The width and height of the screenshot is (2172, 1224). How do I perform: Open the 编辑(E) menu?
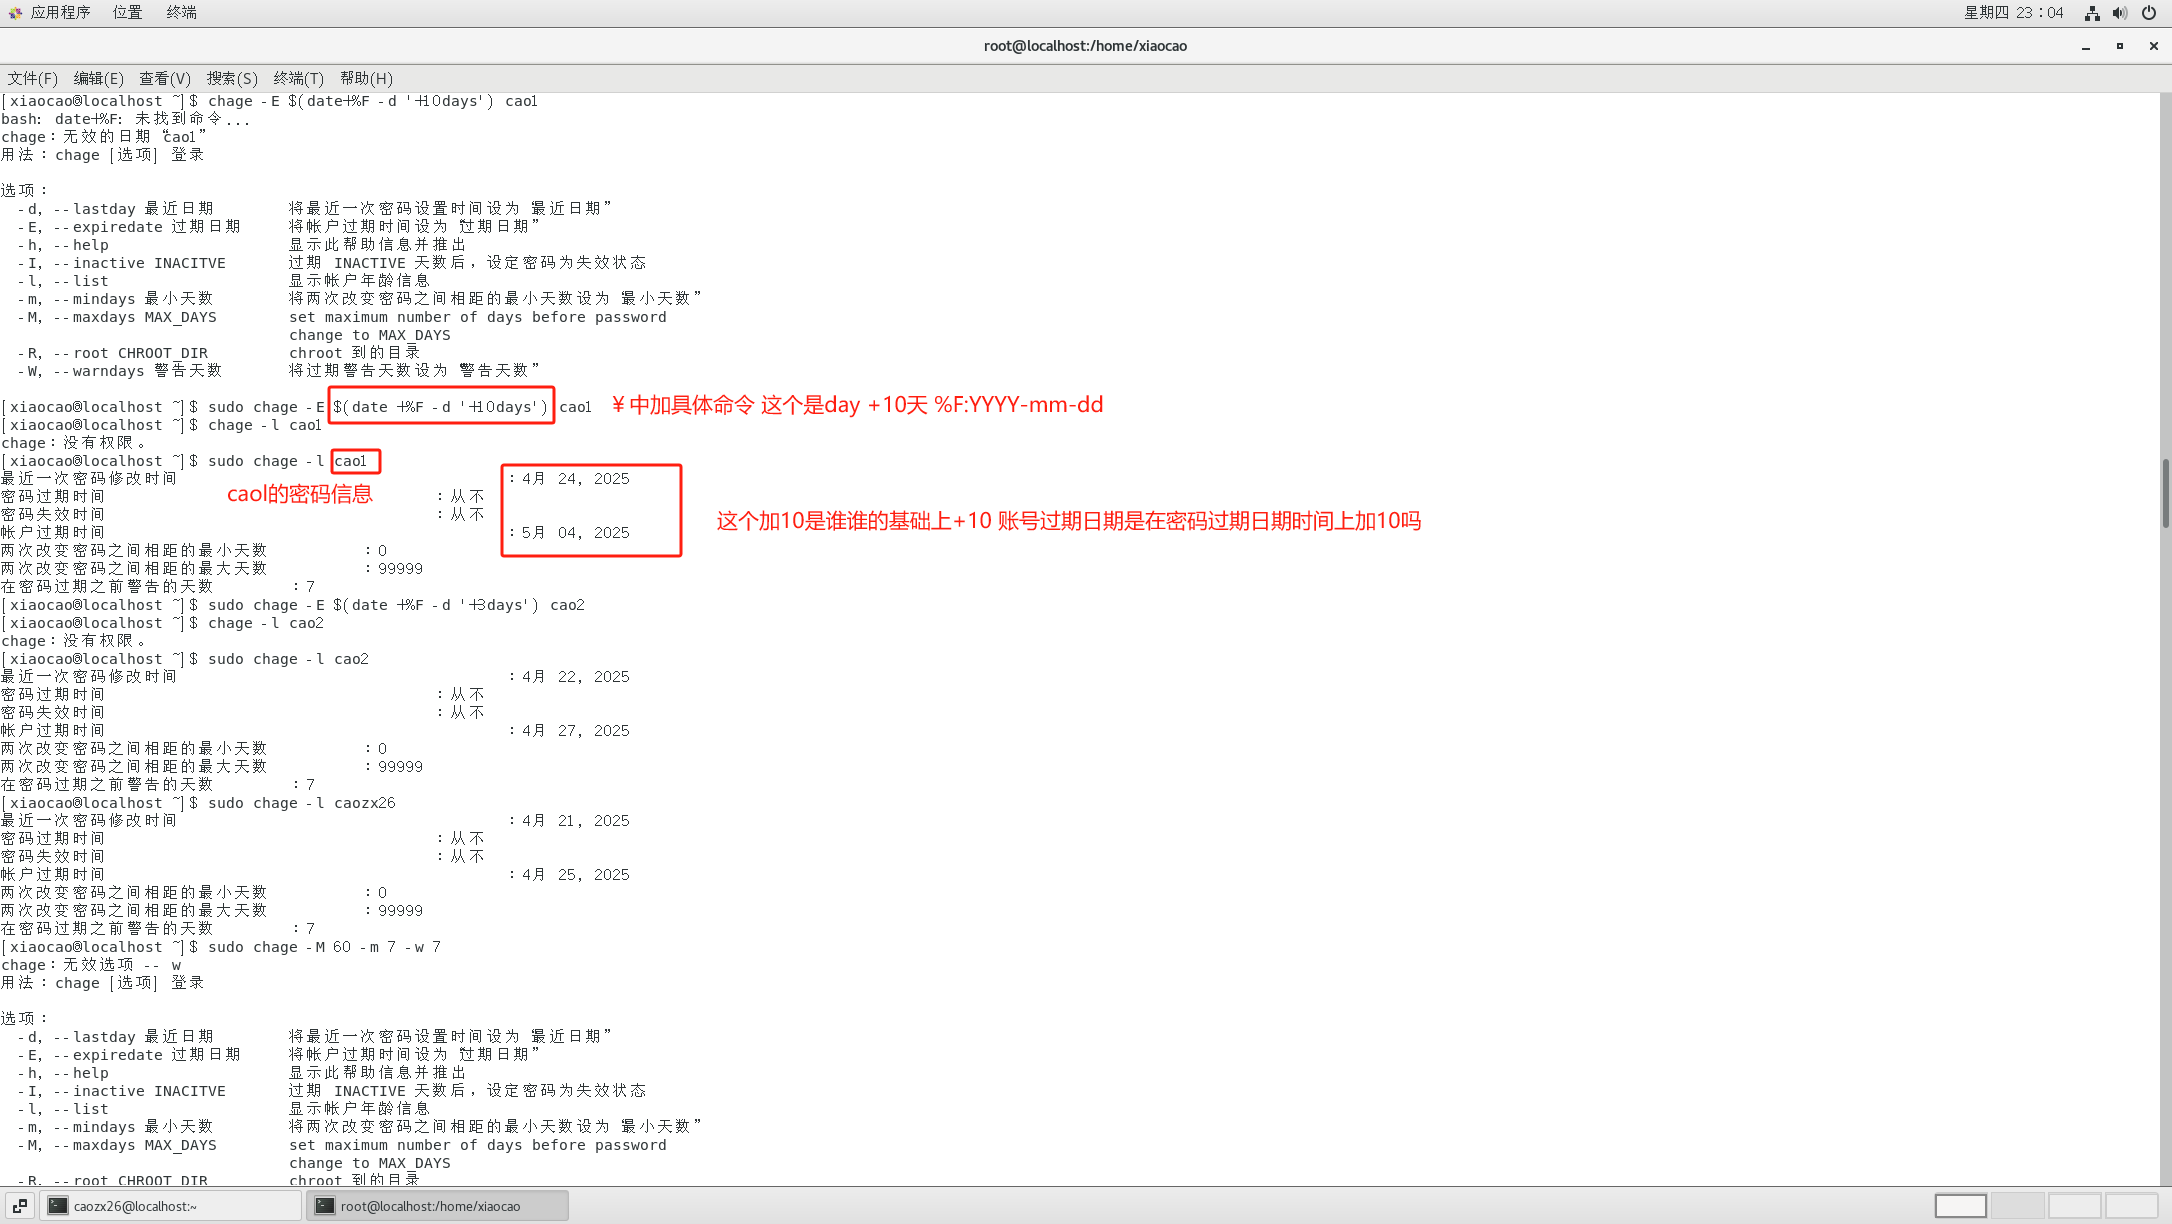click(98, 78)
